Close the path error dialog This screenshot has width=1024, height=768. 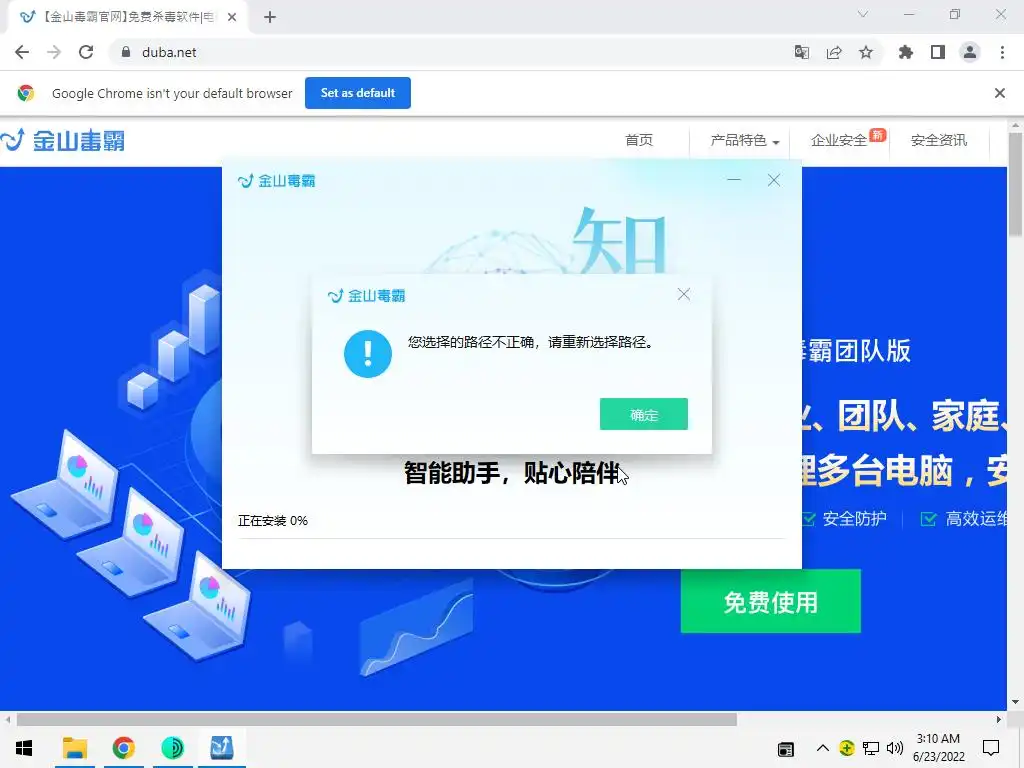[684, 295]
